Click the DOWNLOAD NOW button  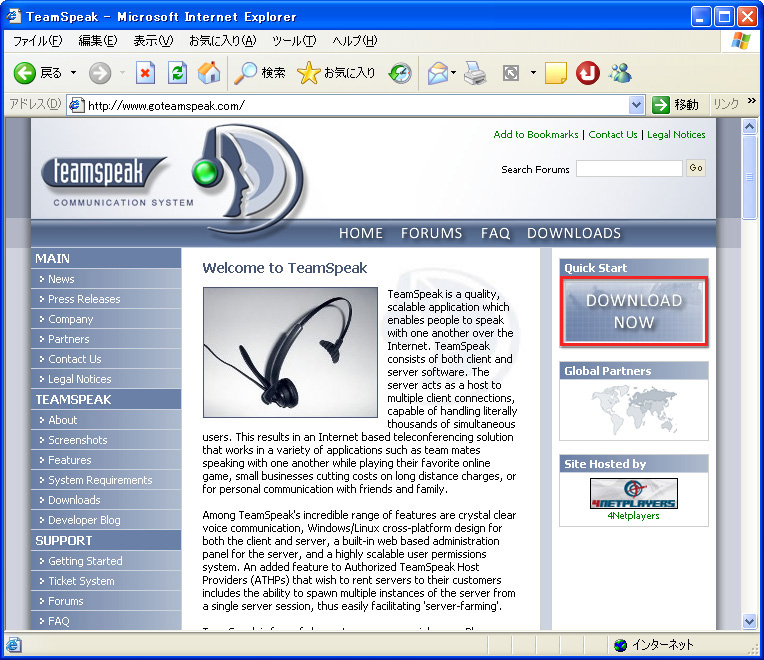click(x=633, y=311)
